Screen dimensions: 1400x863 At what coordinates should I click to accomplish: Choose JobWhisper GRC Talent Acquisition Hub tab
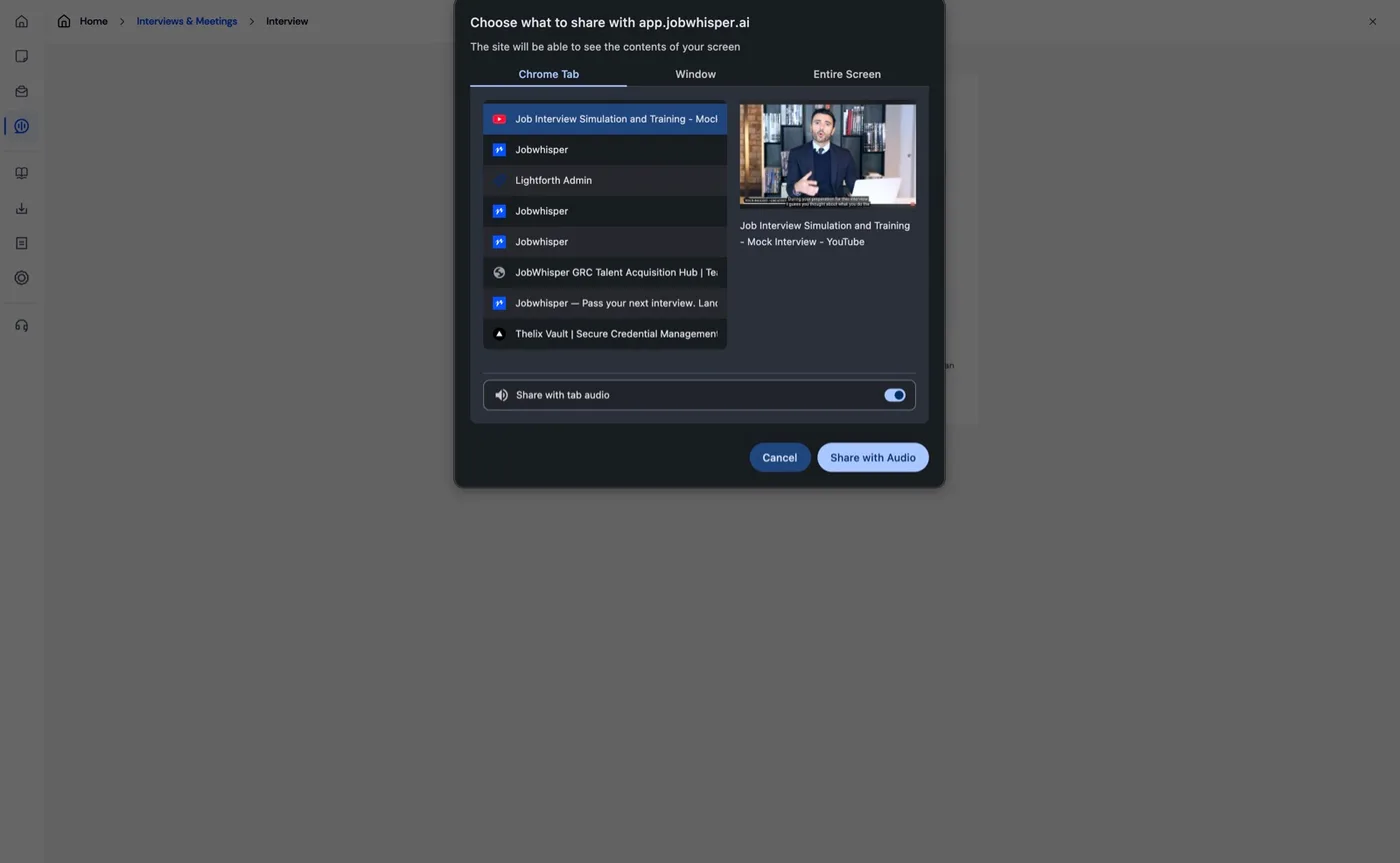tap(605, 272)
